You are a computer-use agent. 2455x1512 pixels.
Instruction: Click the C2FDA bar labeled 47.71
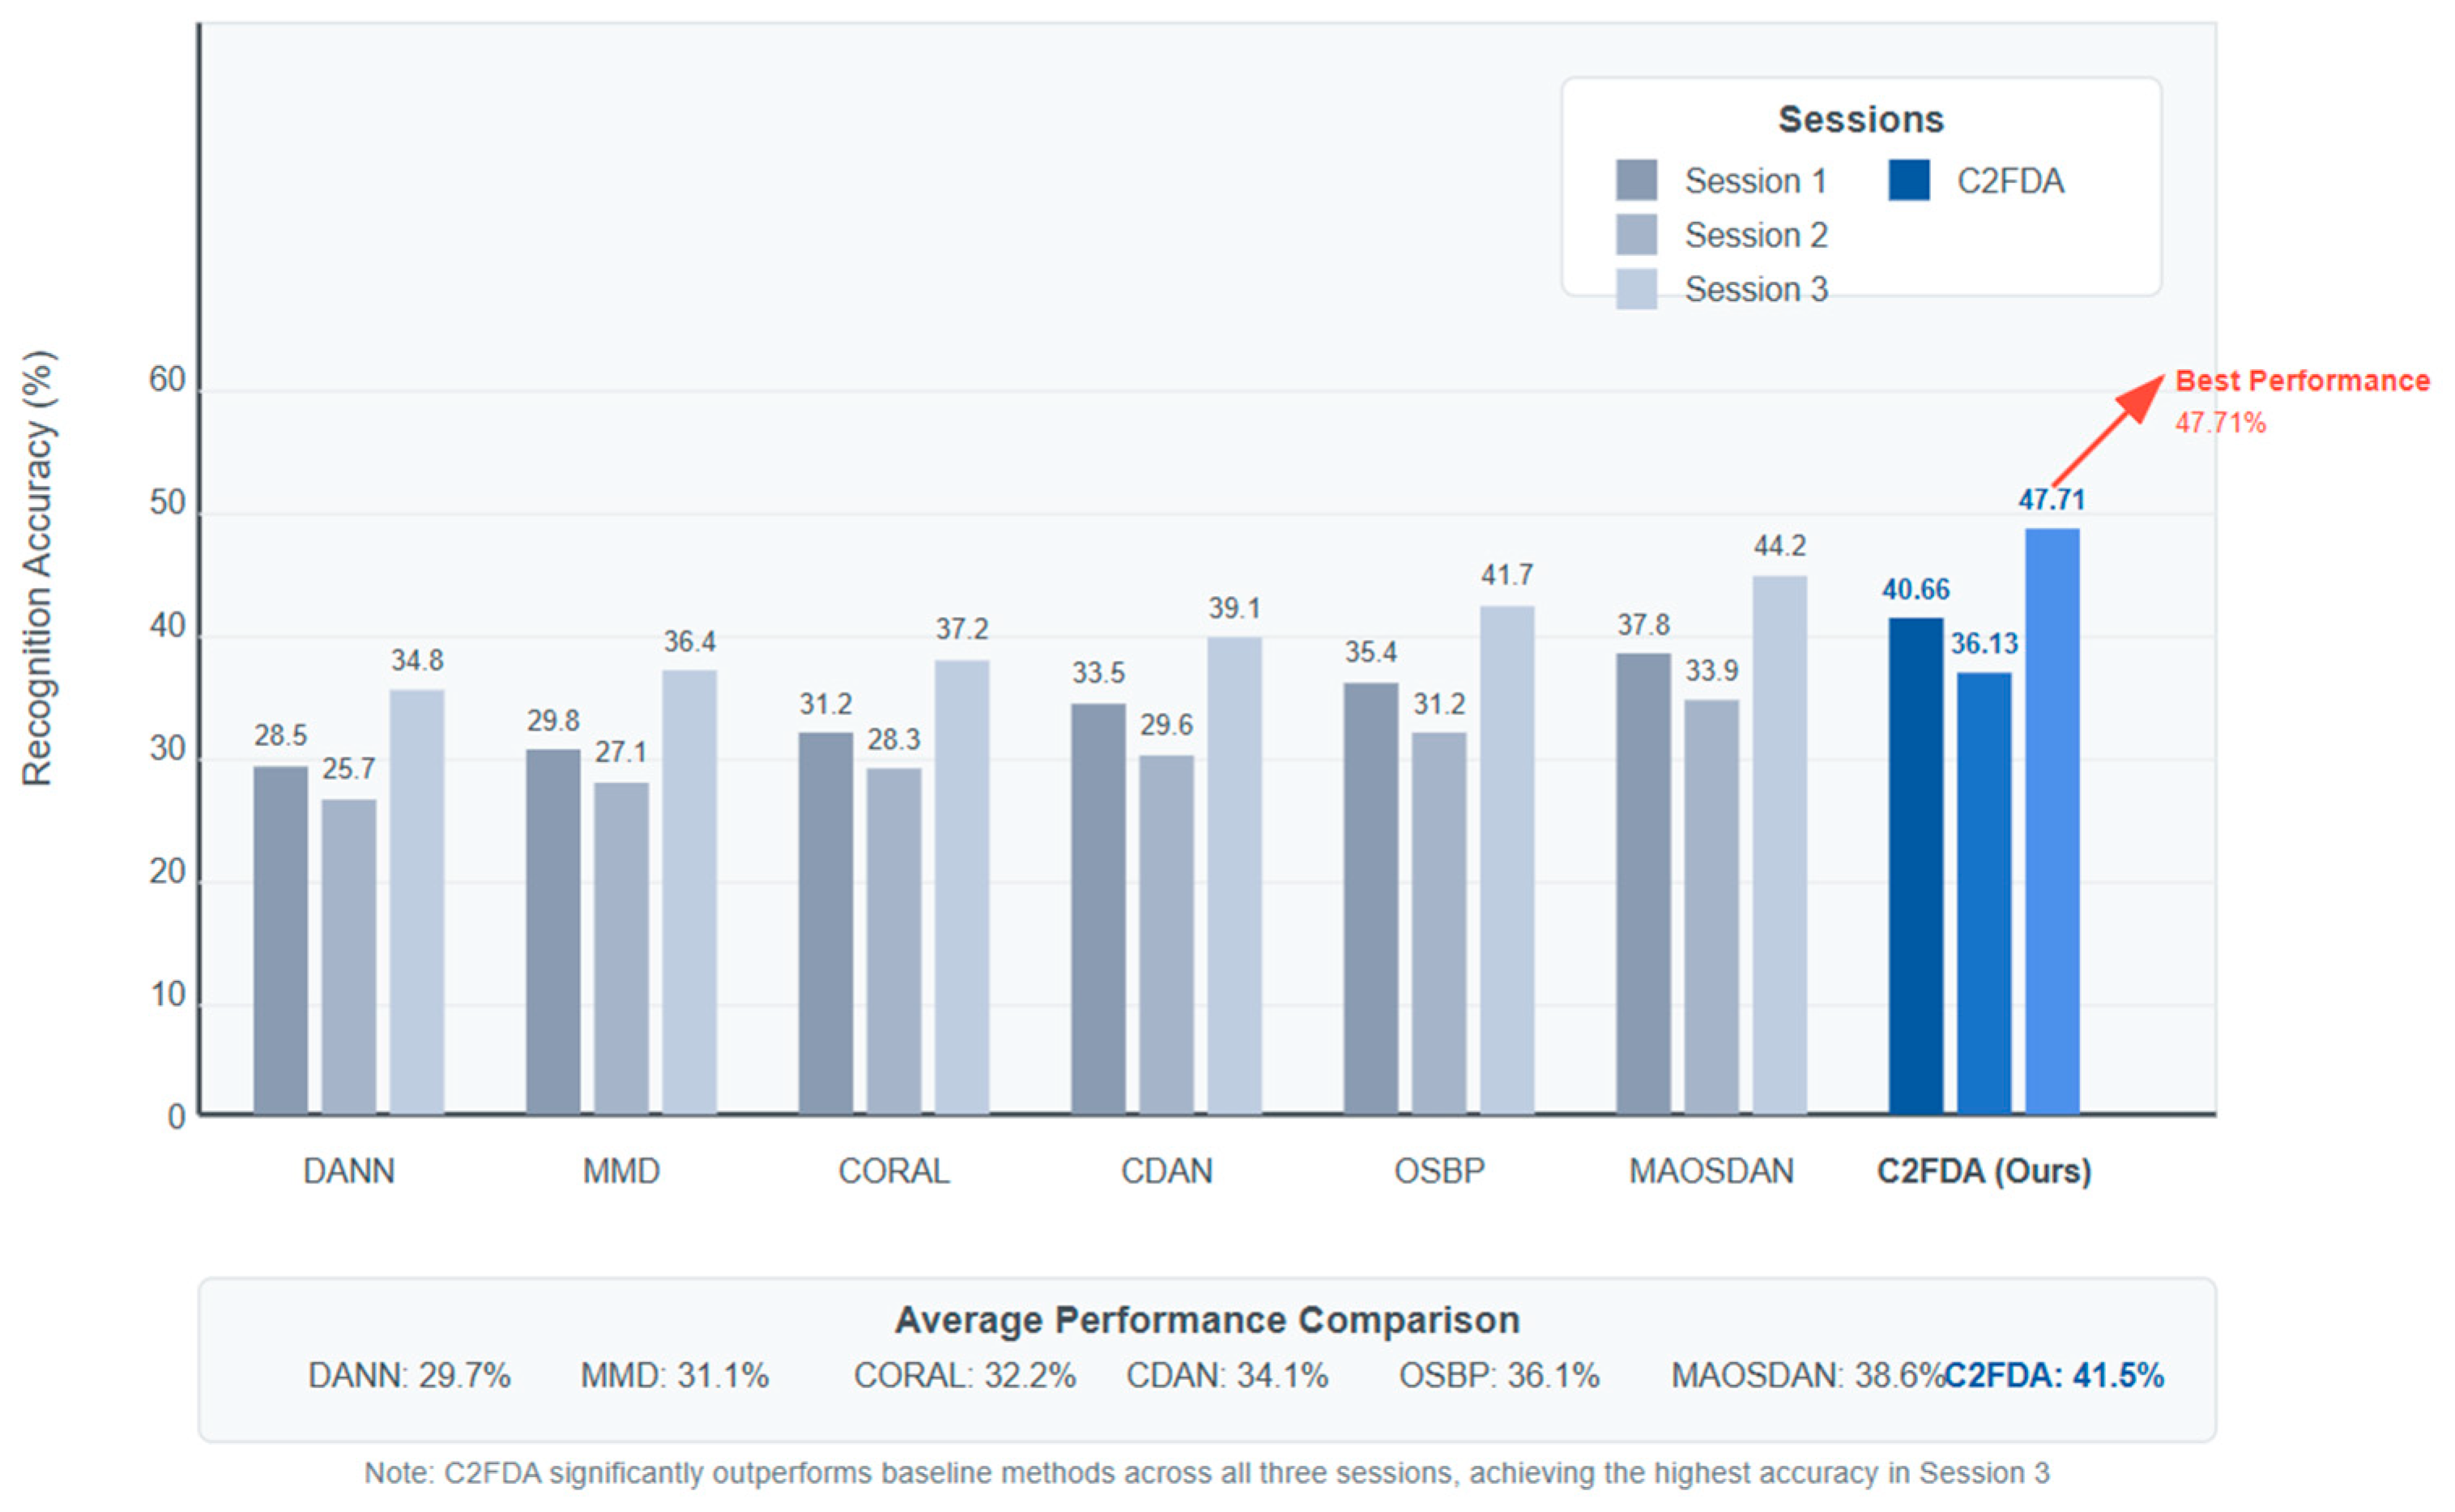2052,820
